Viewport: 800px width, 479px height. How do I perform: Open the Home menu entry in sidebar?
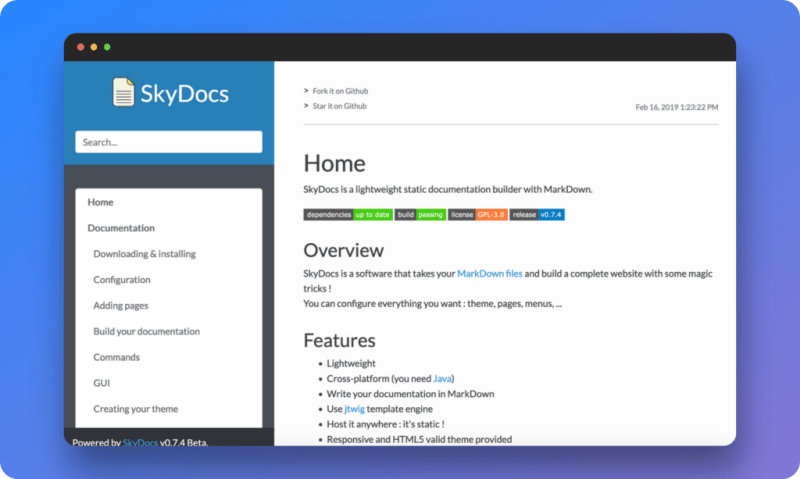(x=101, y=202)
